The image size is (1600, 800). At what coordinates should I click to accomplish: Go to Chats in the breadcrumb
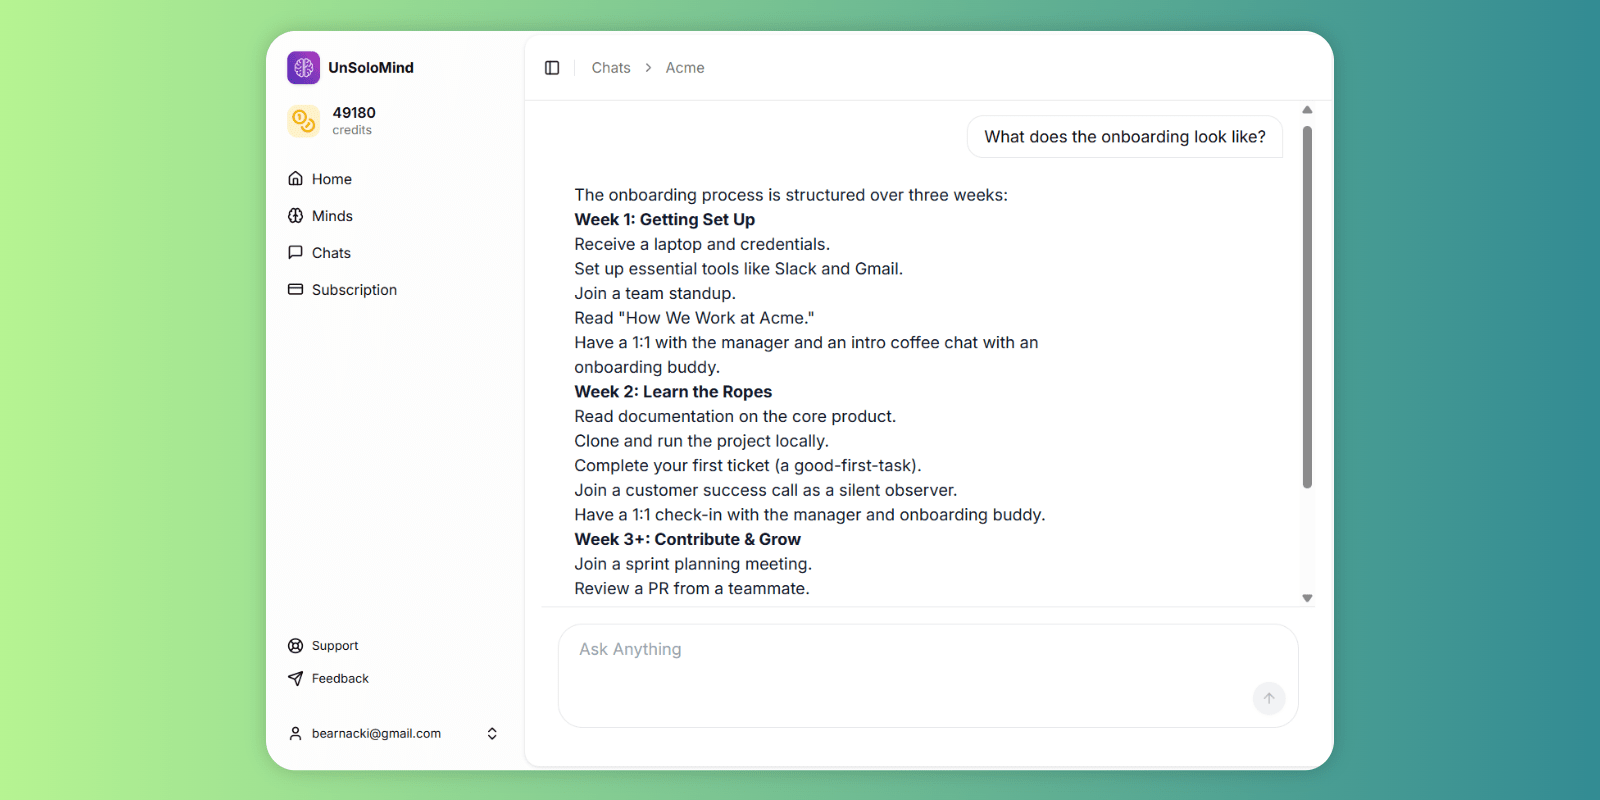pyautogui.click(x=611, y=68)
